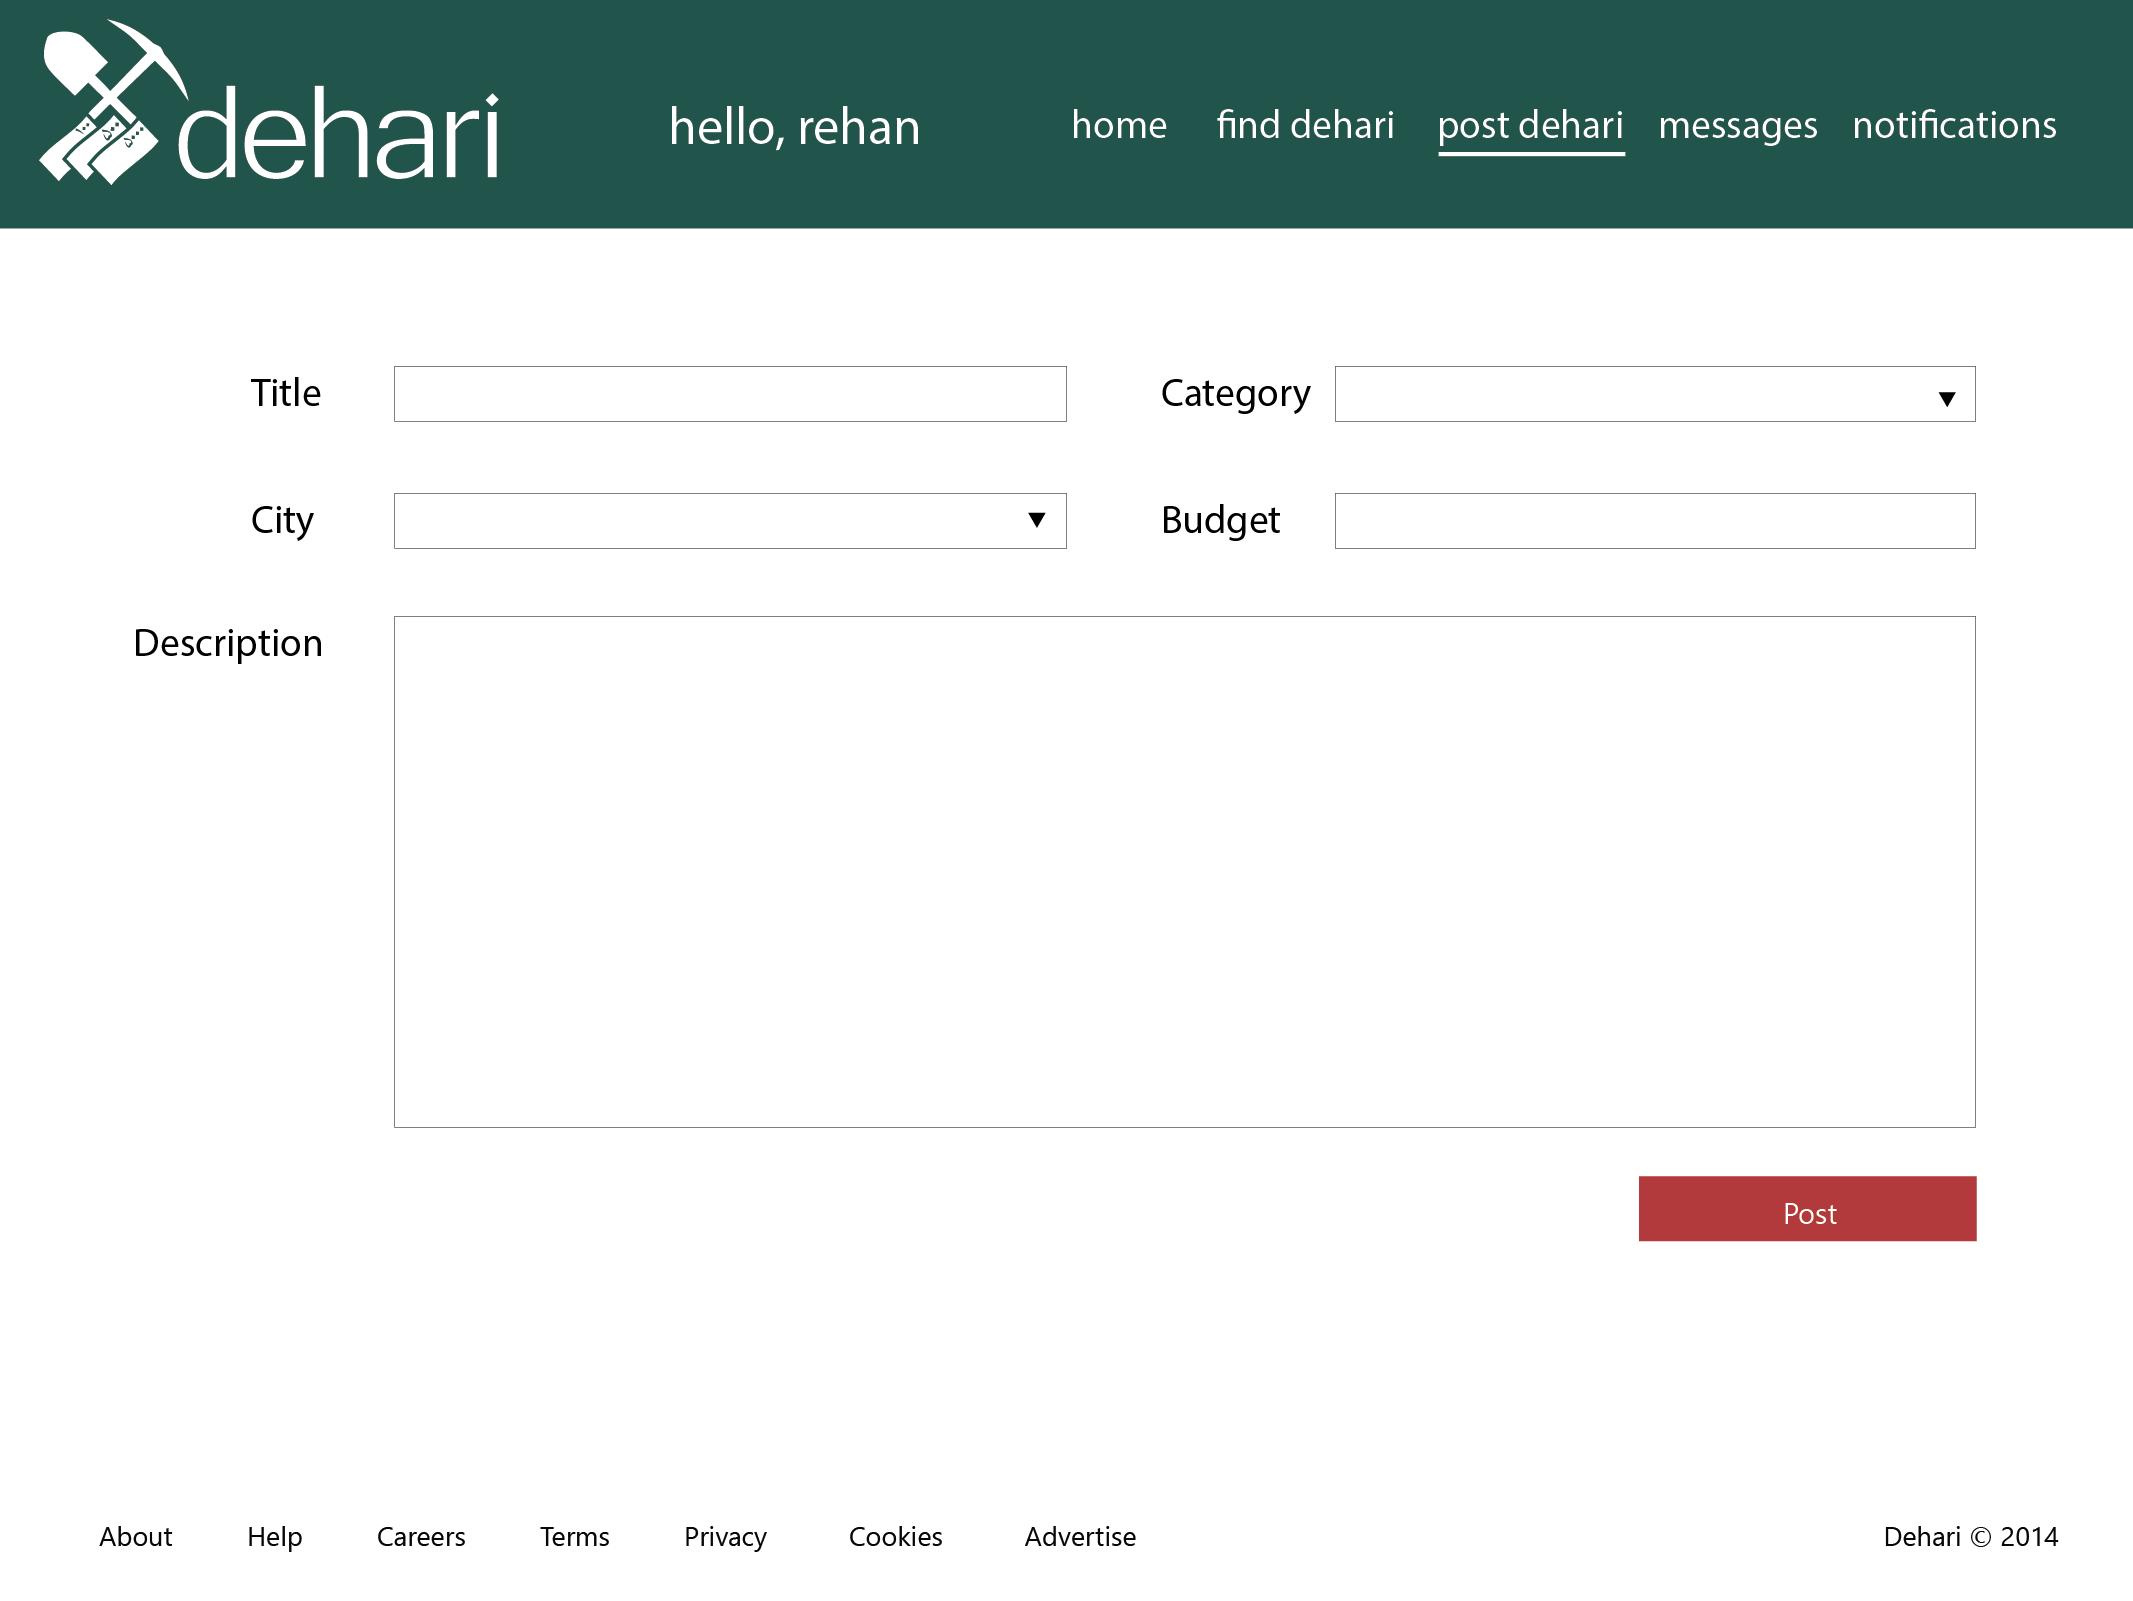The height and width of the screenshot is (1601, 2133).
Task: Go to the home menu item
Action: [x=1118, y=126]
